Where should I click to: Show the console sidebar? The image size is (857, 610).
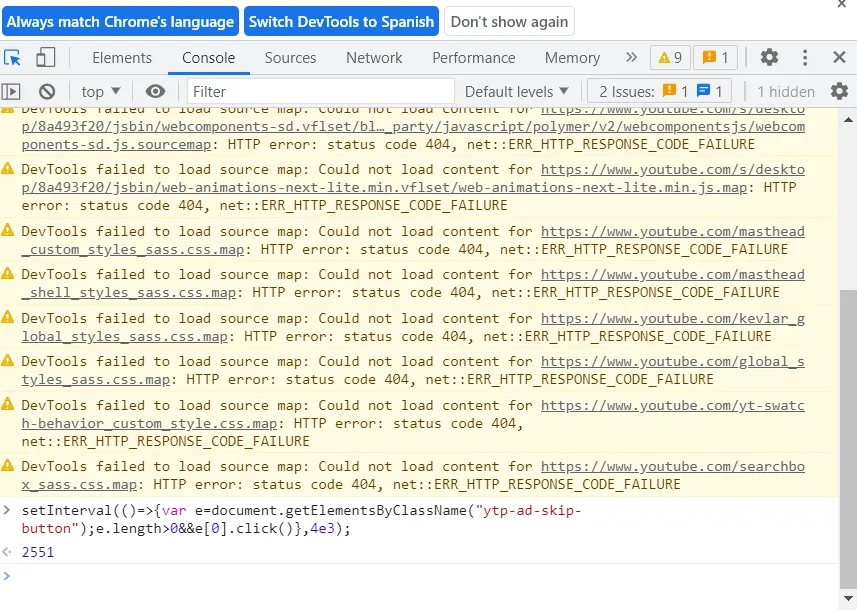pyautogui.click(x=11, y=91)
